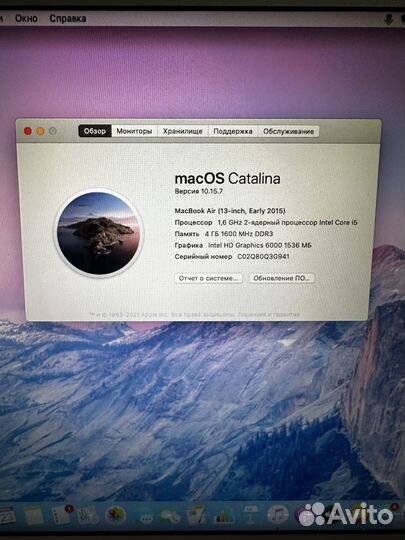
Task: Launch the Music app in the Dock
Action: coord(278,516)
